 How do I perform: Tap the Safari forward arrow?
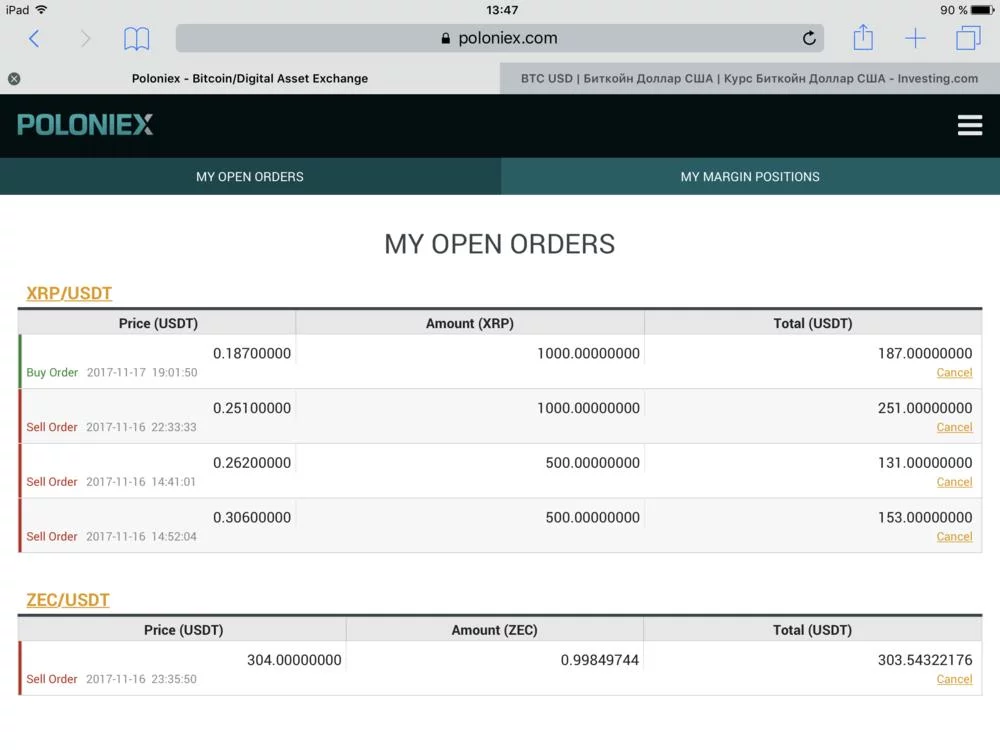tap(85, 39)
